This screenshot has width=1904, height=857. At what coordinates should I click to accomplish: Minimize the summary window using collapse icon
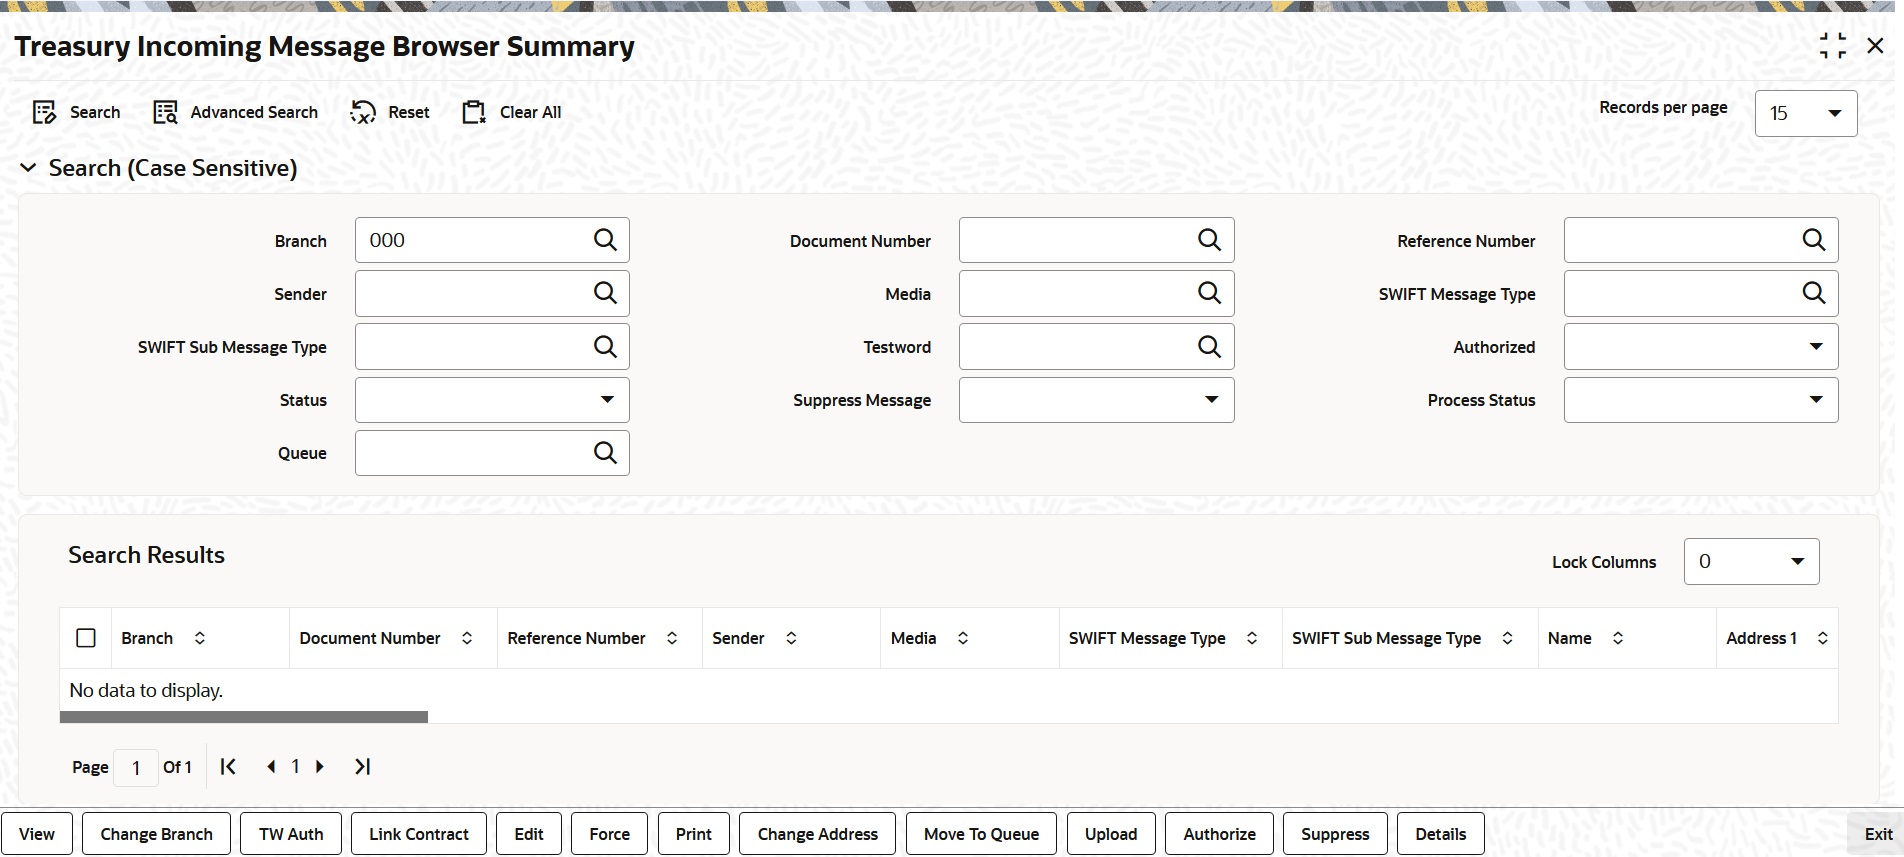1833,46
